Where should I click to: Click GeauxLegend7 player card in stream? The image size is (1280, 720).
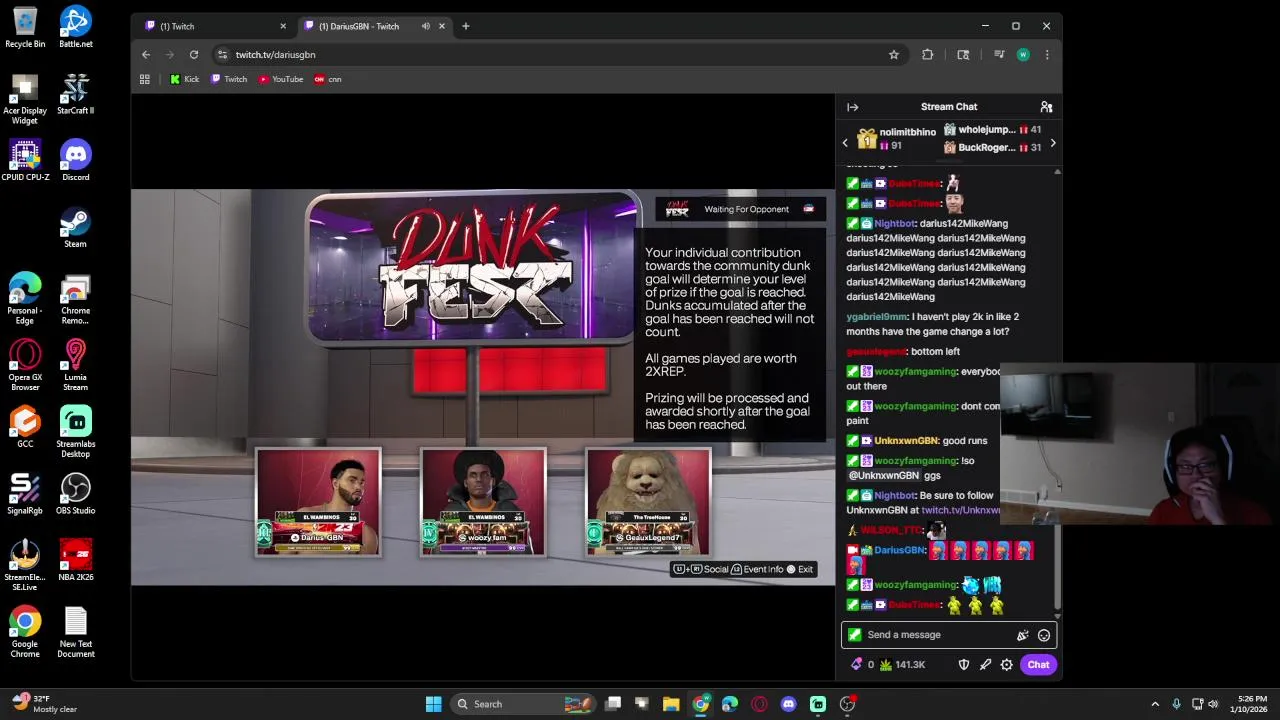(x=648, y=502)
